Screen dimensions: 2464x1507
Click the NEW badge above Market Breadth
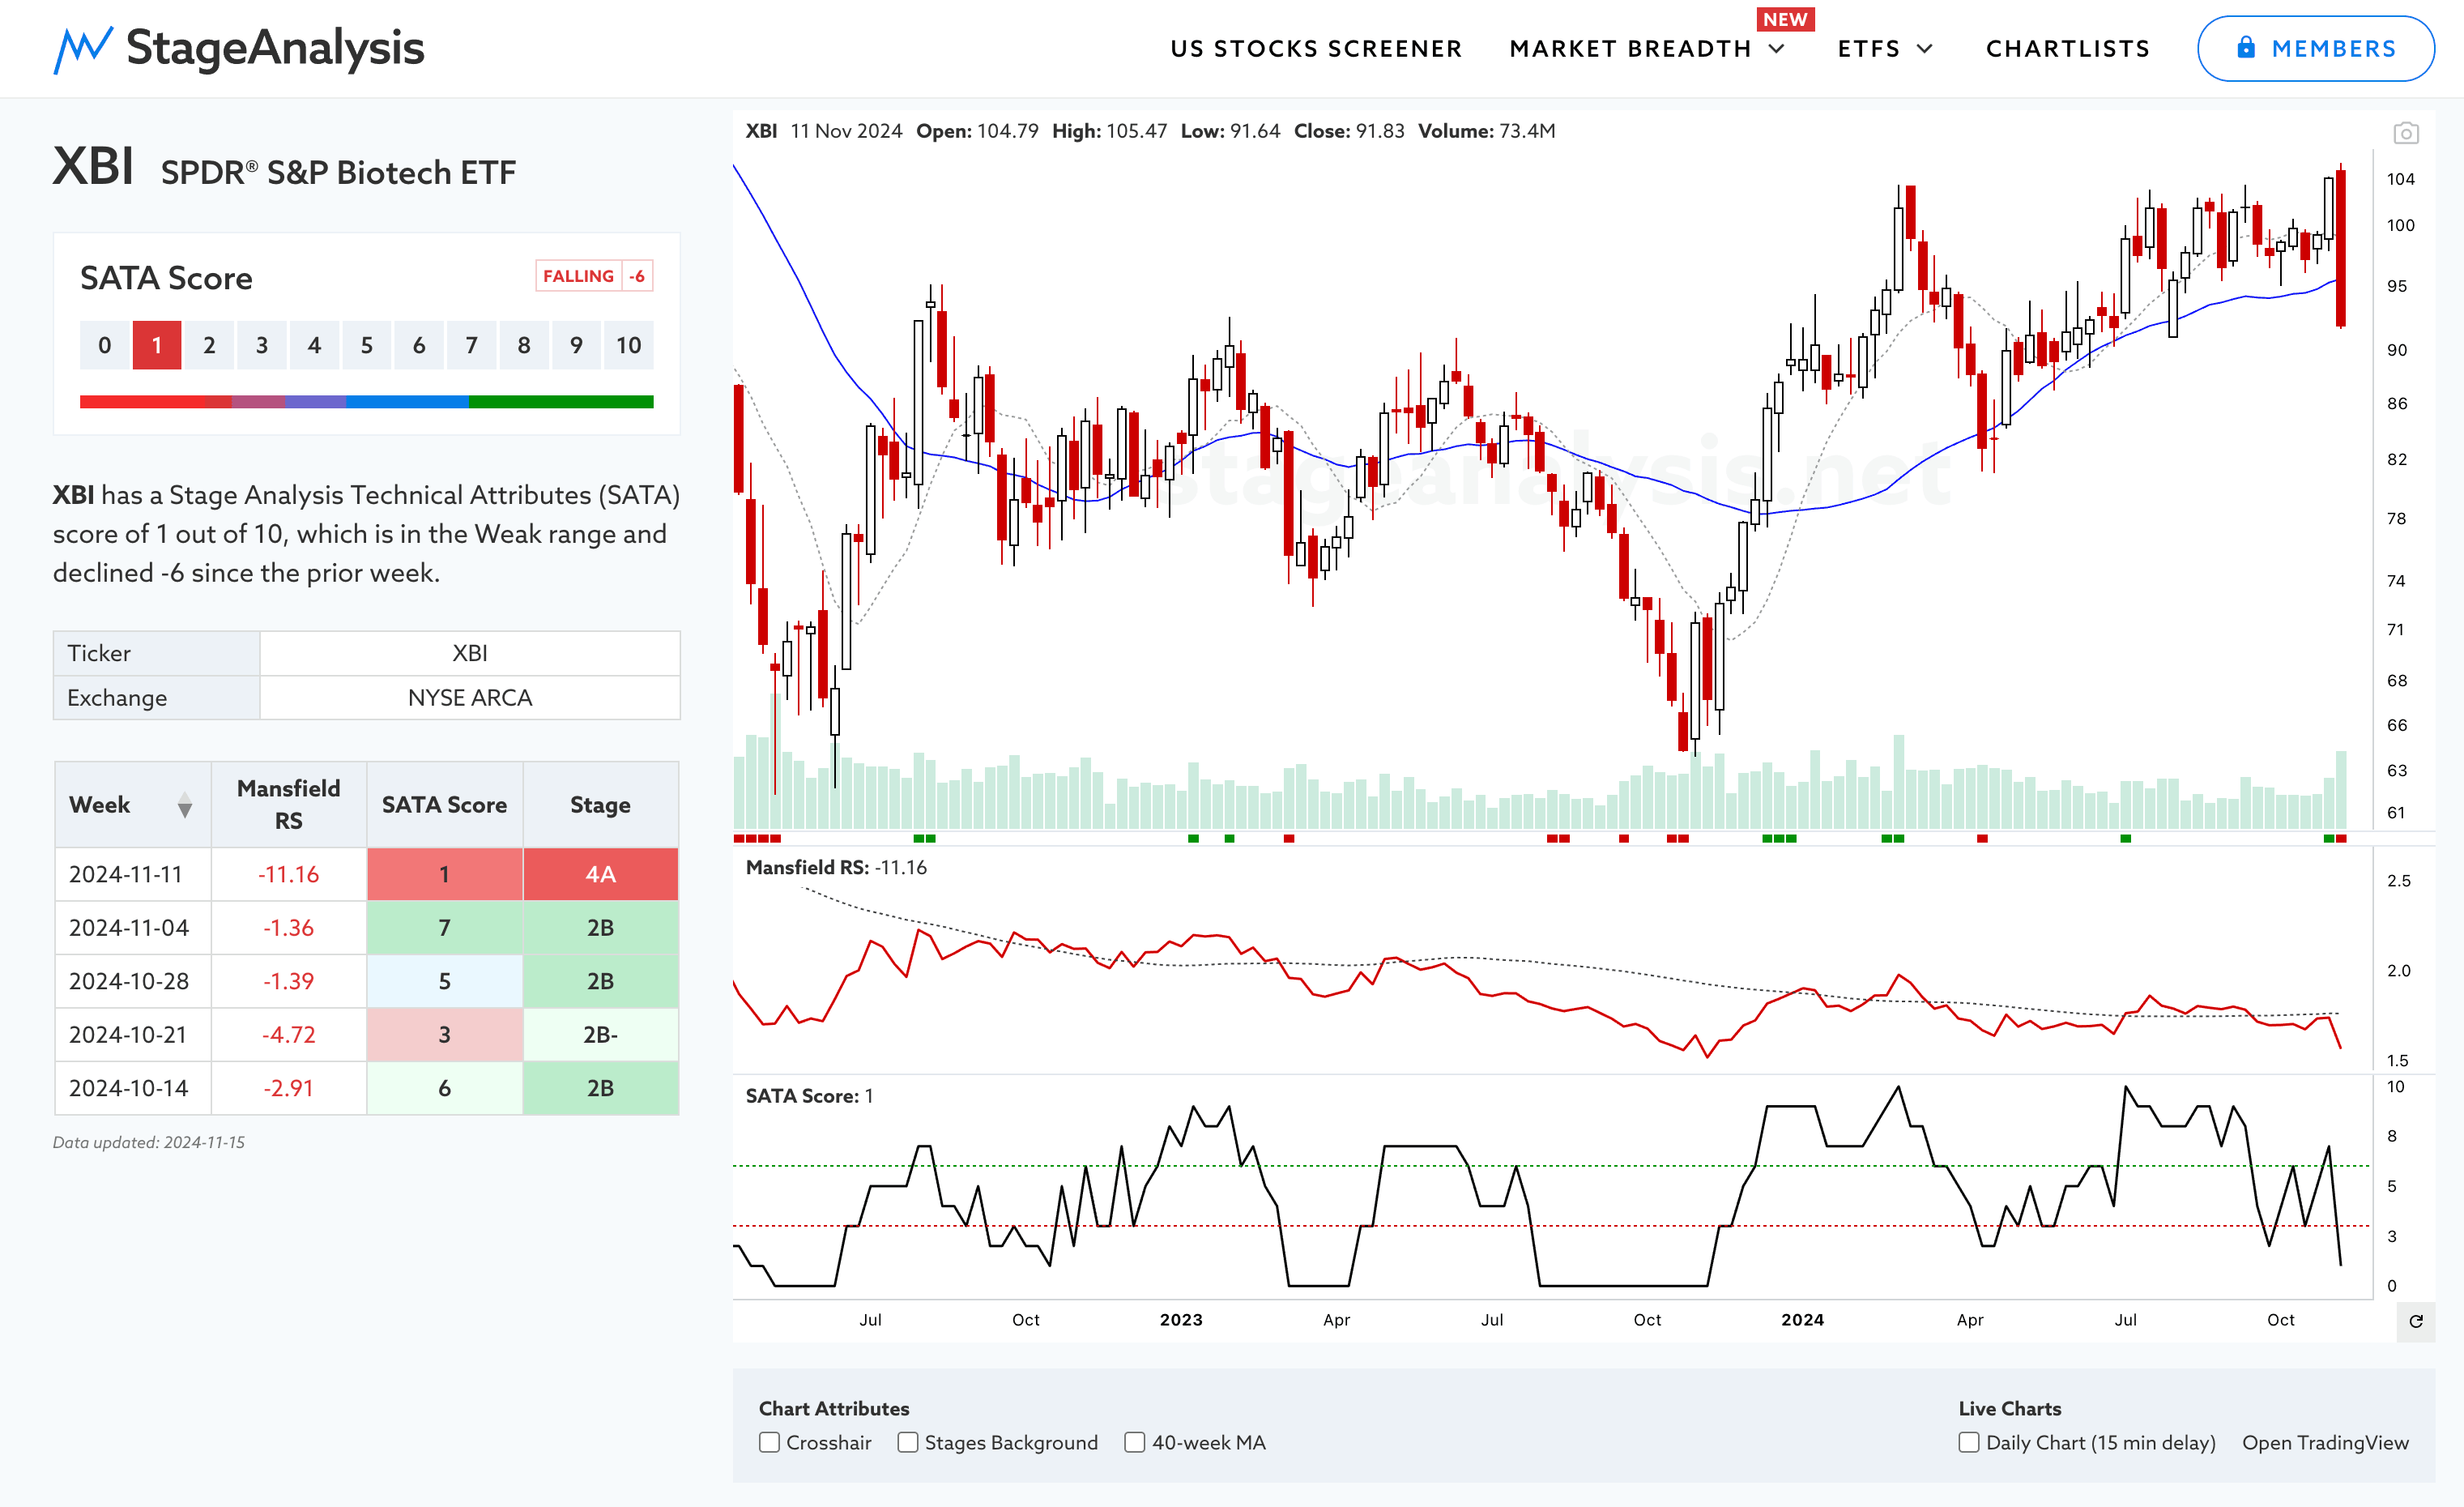click(x=1785, y=19)
